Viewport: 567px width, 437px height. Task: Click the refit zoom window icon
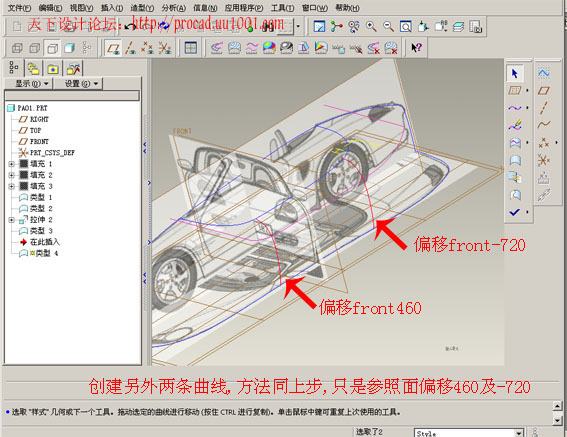[406, 26]
